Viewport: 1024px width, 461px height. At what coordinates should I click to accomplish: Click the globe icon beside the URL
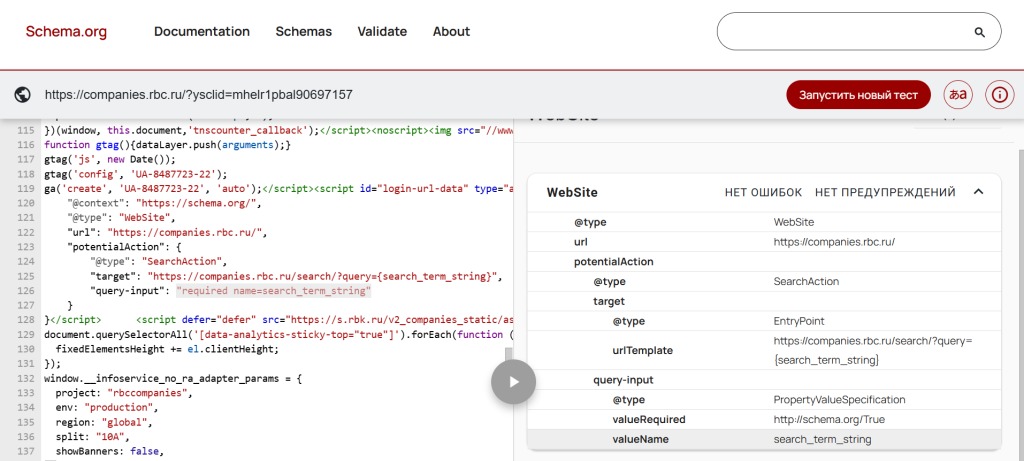pyautogui.click(x=22, y=95)
